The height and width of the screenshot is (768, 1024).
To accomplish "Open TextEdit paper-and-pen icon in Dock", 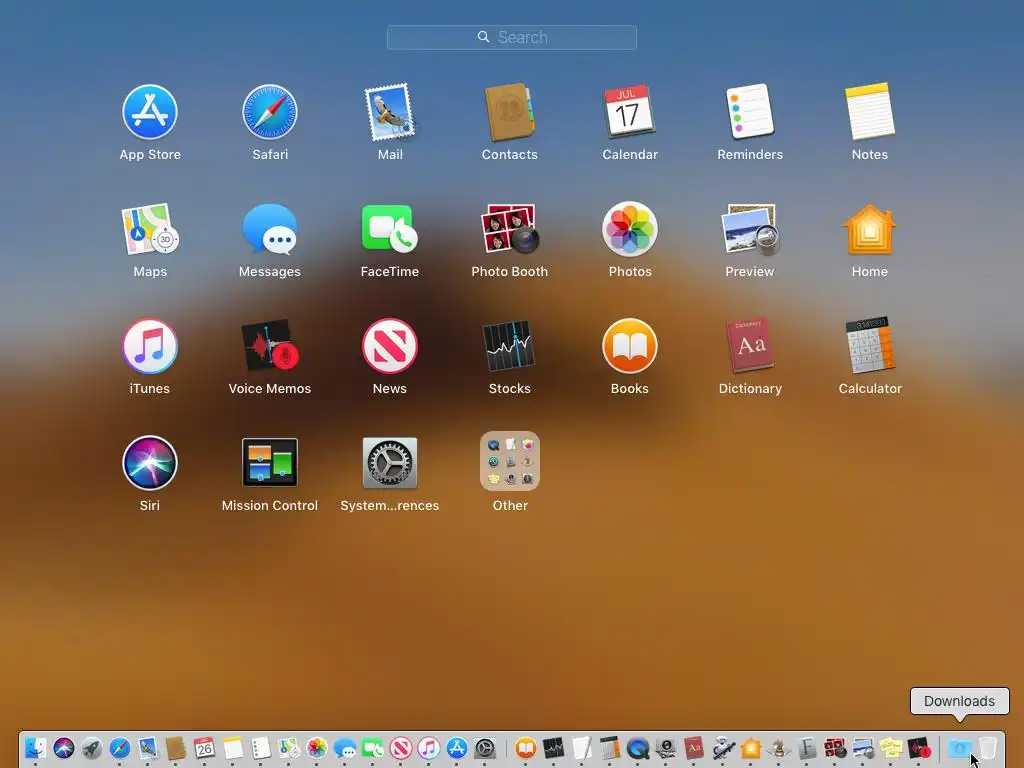I will coord(582,748).
